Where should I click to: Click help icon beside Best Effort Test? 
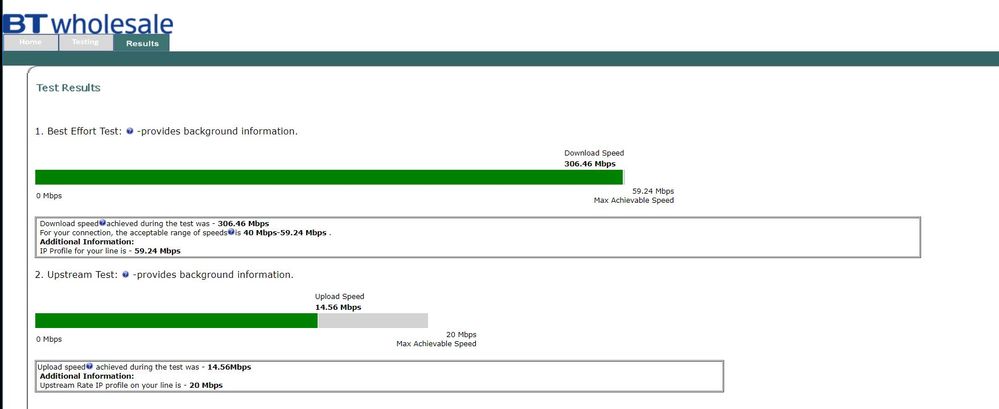[x=130, y=132]
